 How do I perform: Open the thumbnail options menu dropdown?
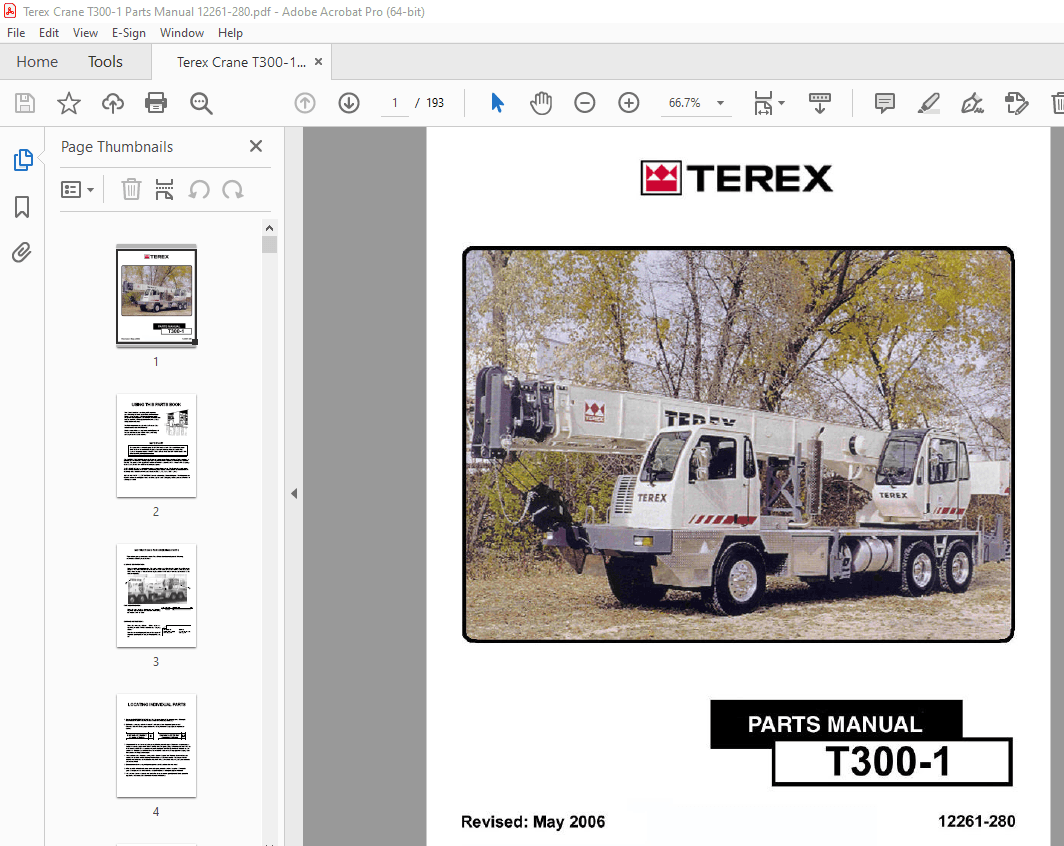(x=77, y=189)
